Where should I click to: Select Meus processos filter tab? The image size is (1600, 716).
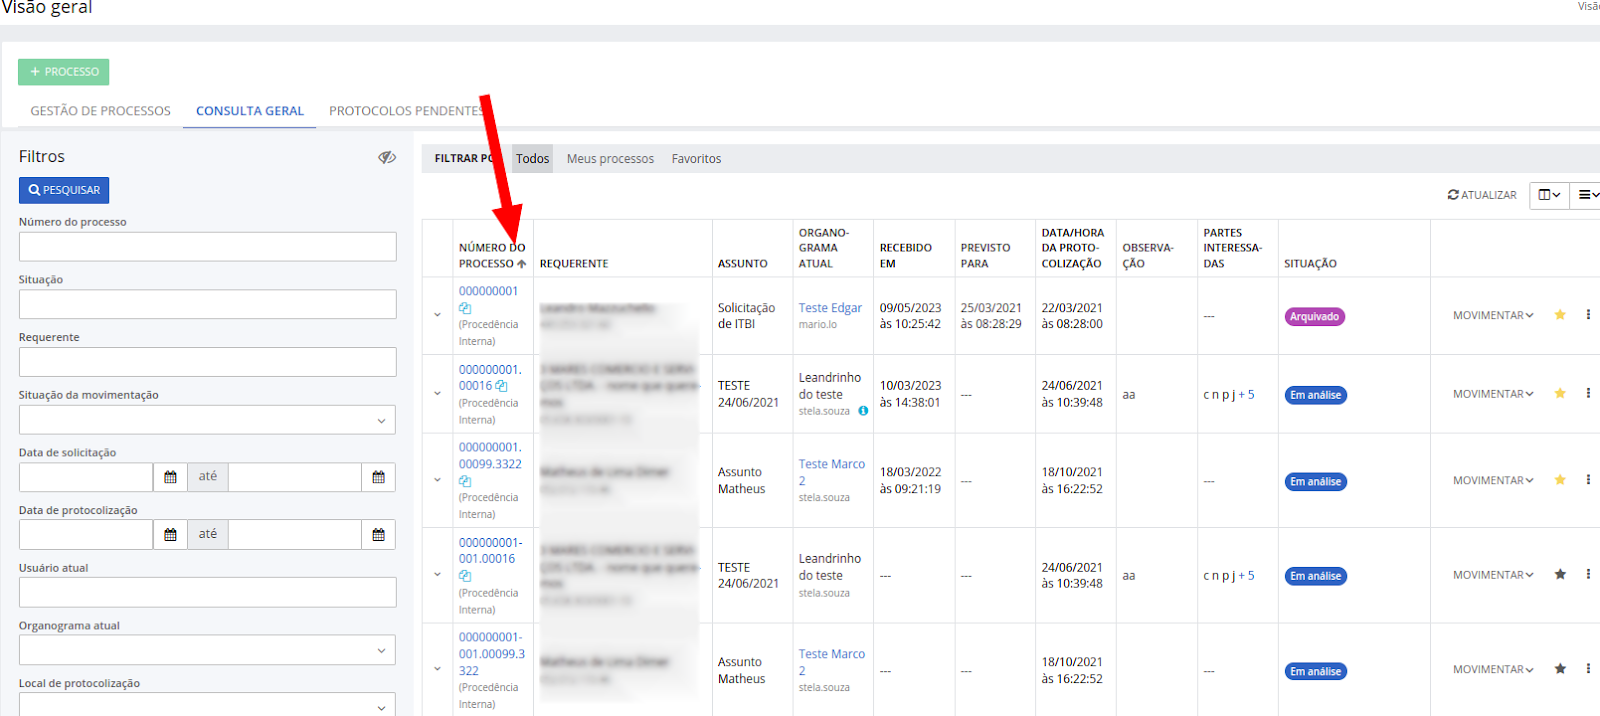pos(610,159)
